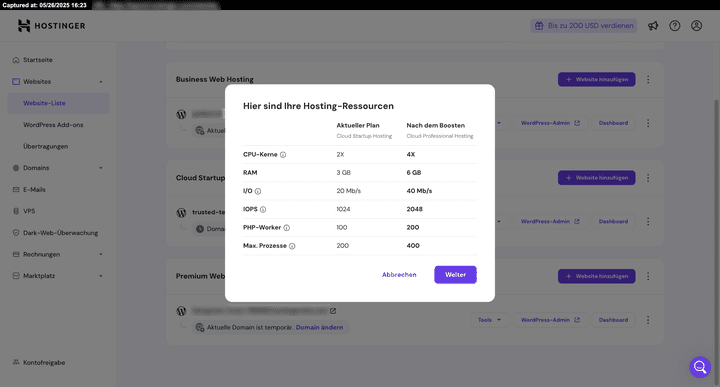Viewport: 720px width, 387px height.
Task: Show info for PHP-Worker
Action: pos(287,228)
